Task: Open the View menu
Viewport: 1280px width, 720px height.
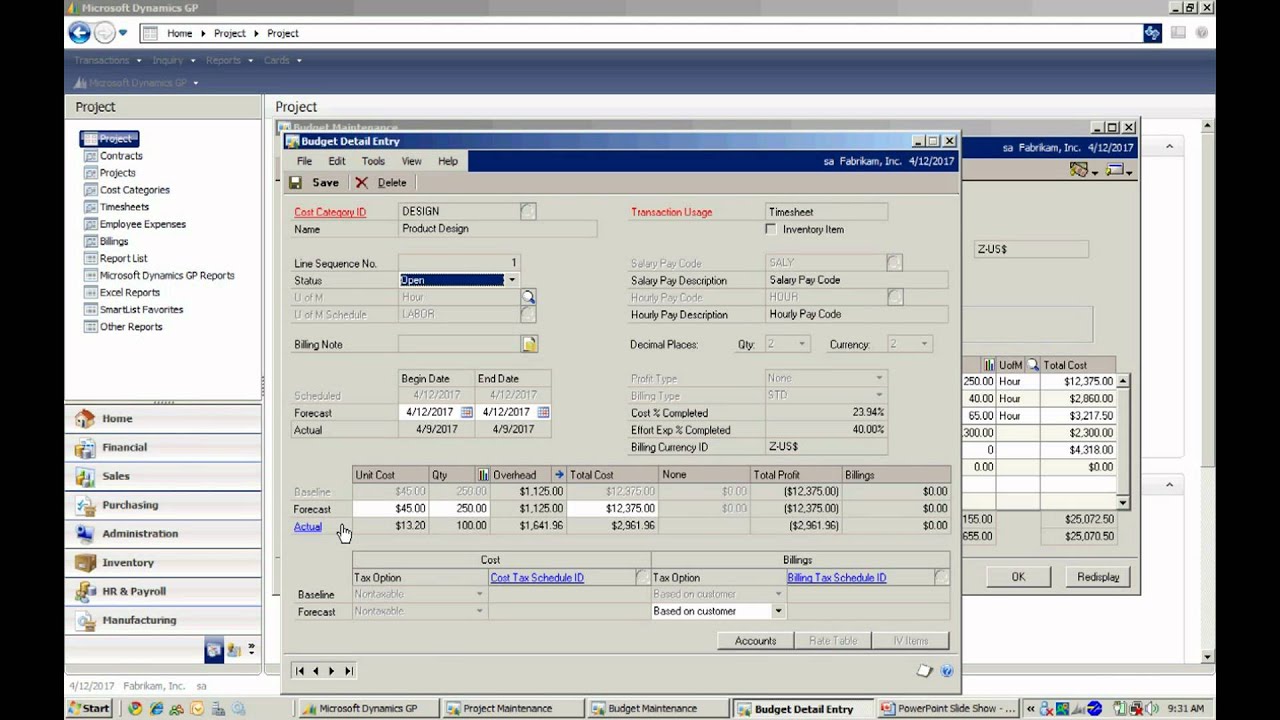Action: coord(411,161)
